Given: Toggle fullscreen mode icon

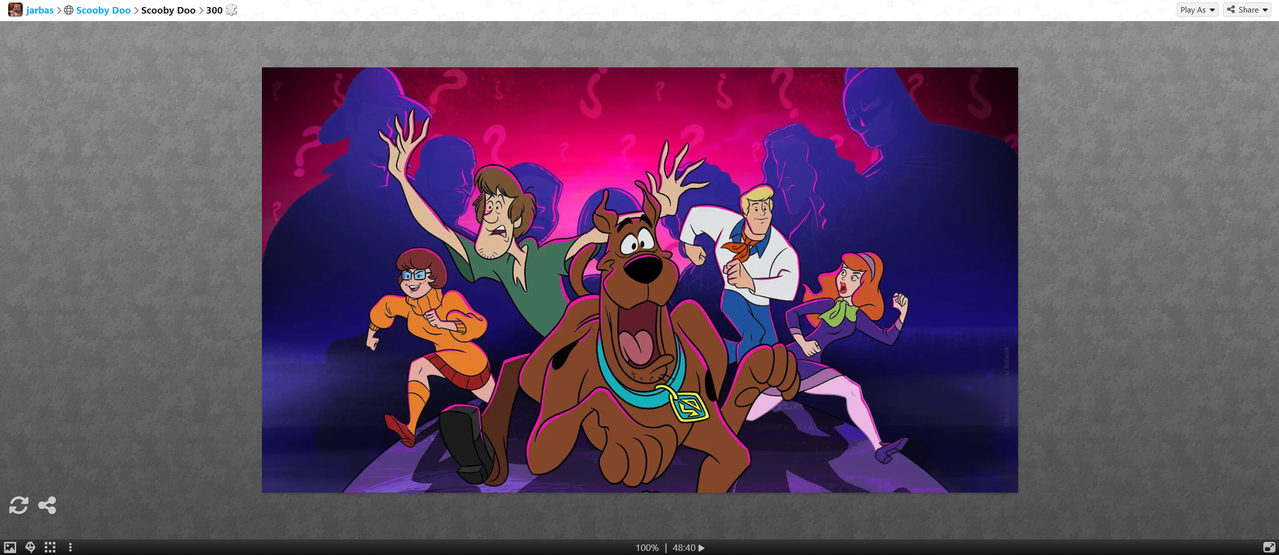Looking at the screenshot, I should (1268, 547).
